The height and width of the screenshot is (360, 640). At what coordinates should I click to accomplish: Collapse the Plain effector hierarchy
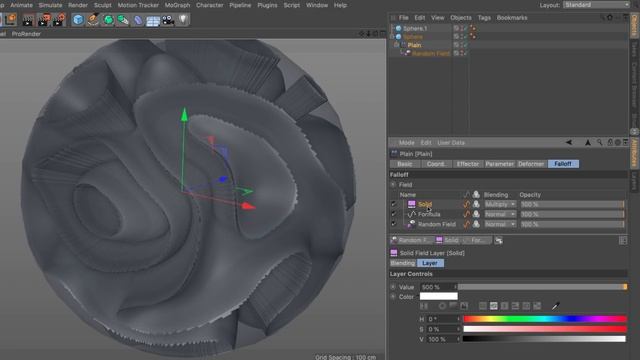(x=396, y=45)
